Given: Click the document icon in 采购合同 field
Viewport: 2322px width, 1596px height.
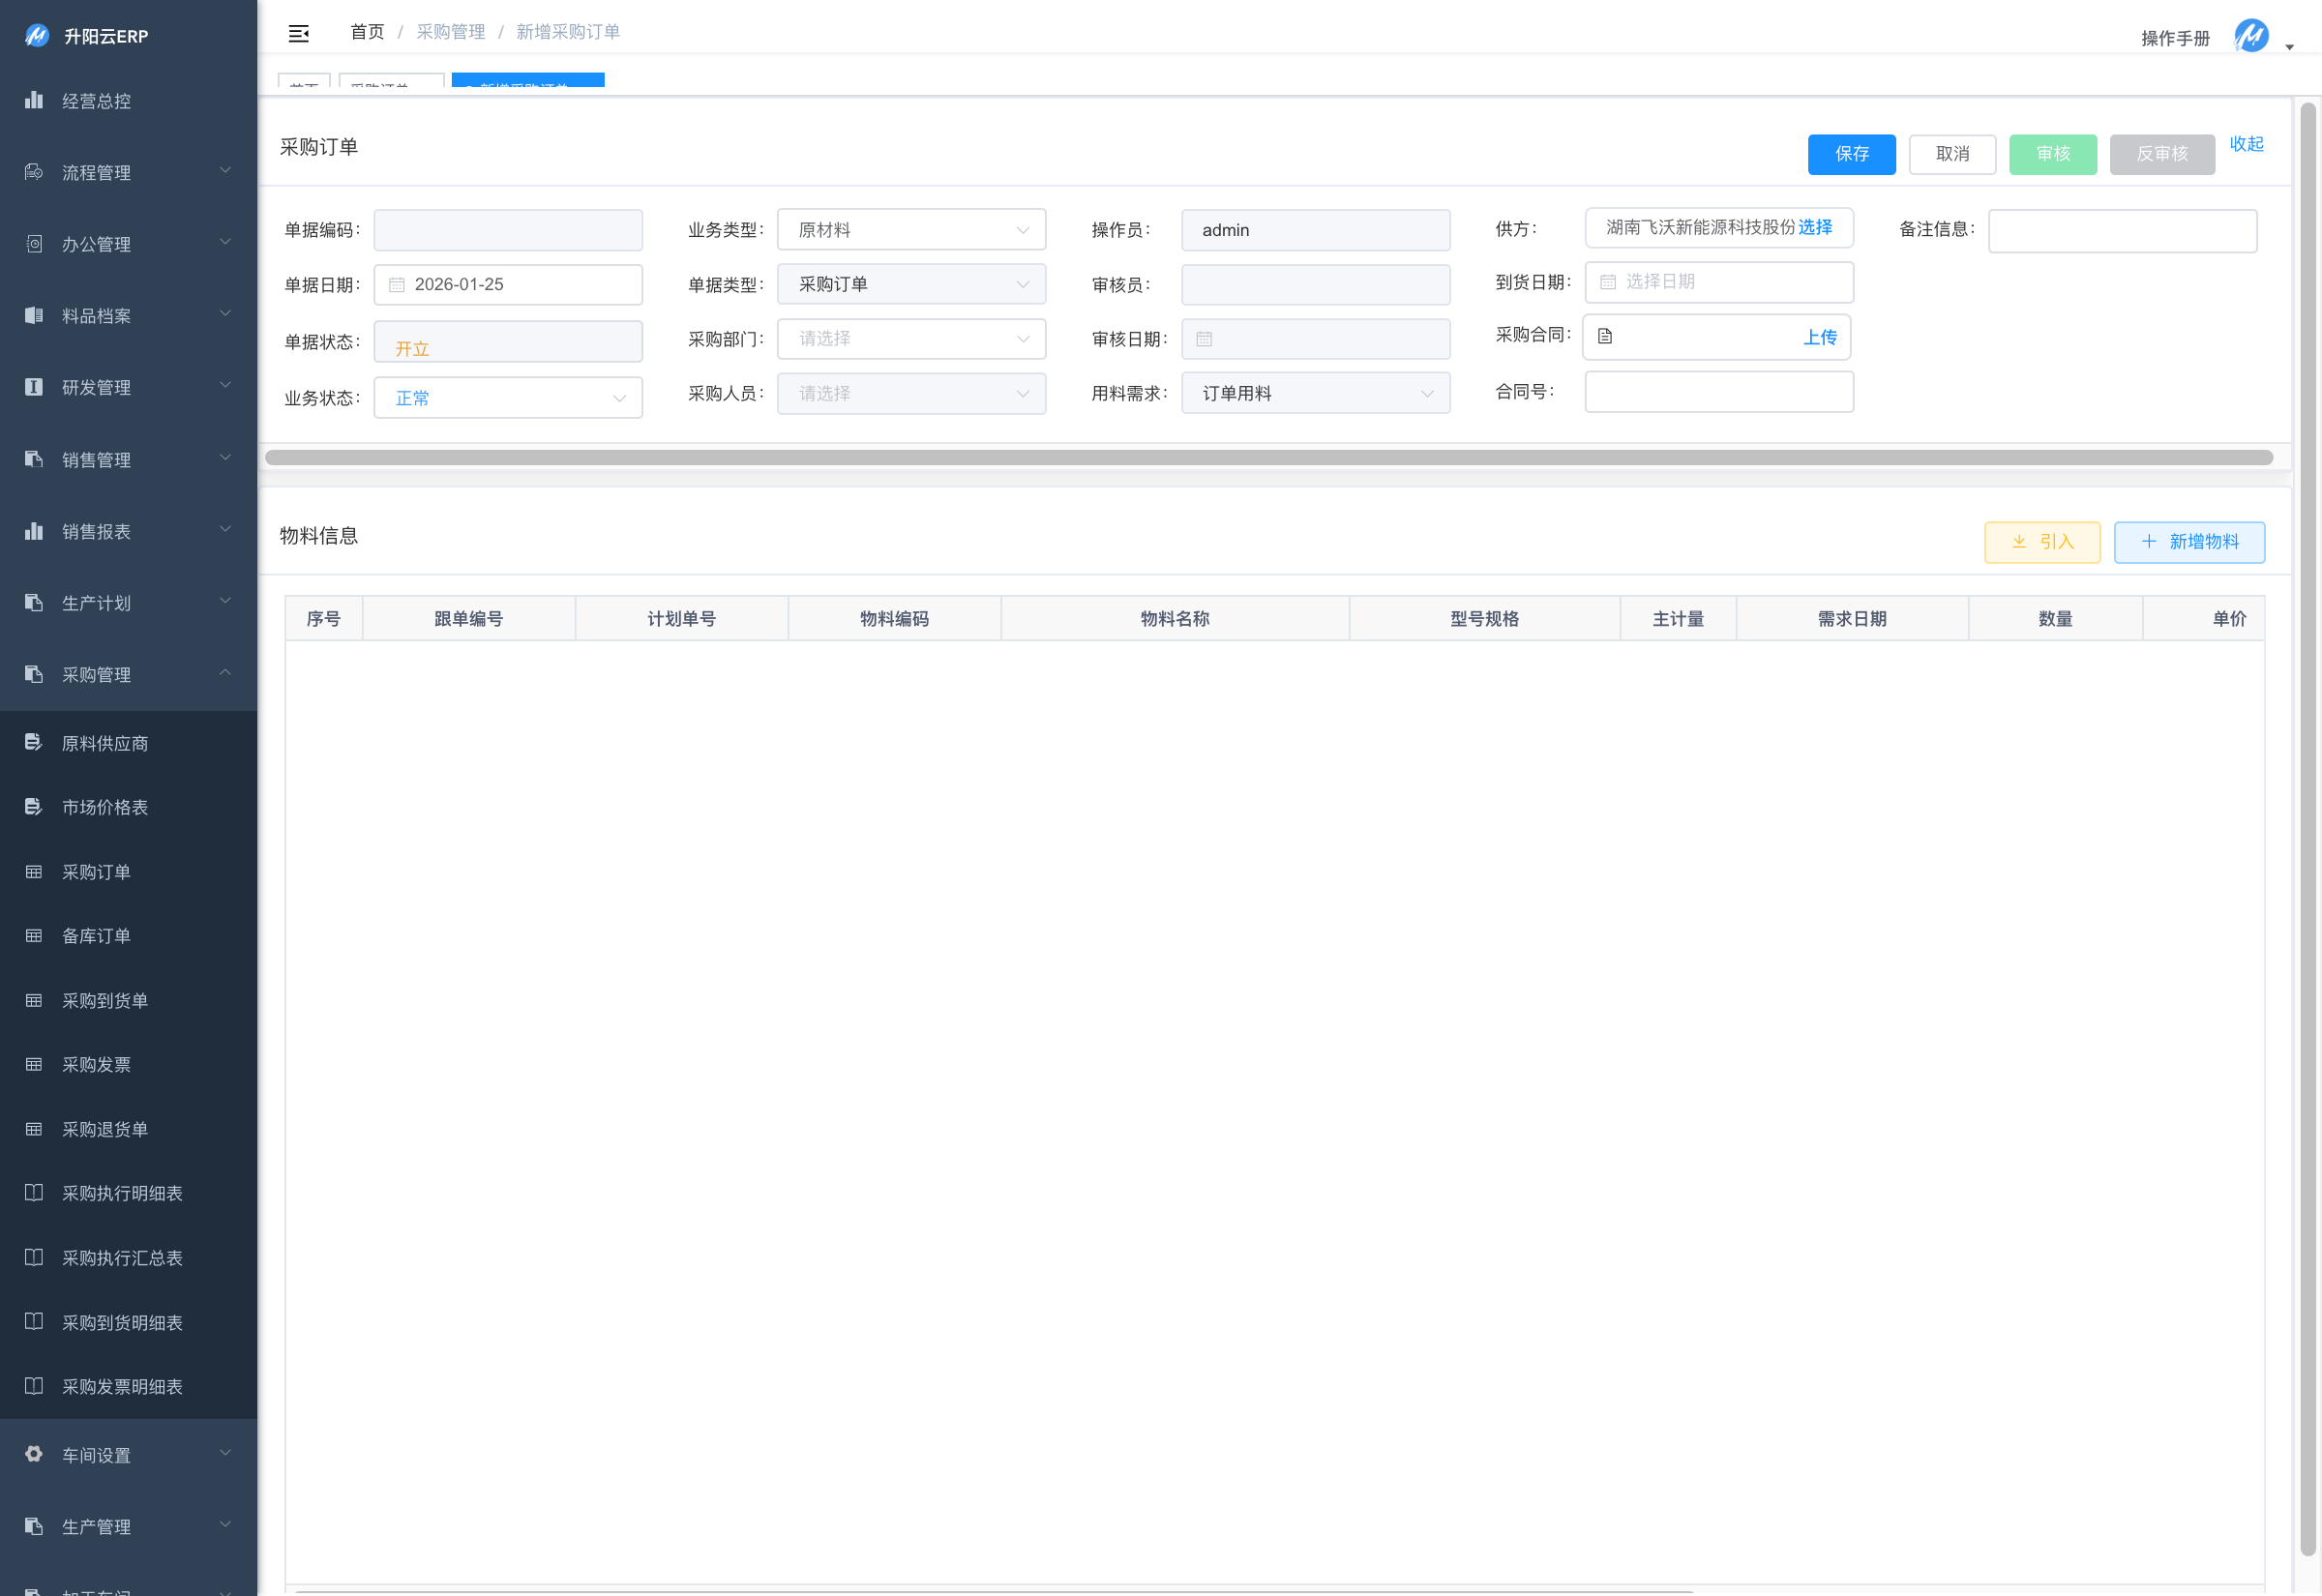Looking at the screenshot, I should 1605,337.
